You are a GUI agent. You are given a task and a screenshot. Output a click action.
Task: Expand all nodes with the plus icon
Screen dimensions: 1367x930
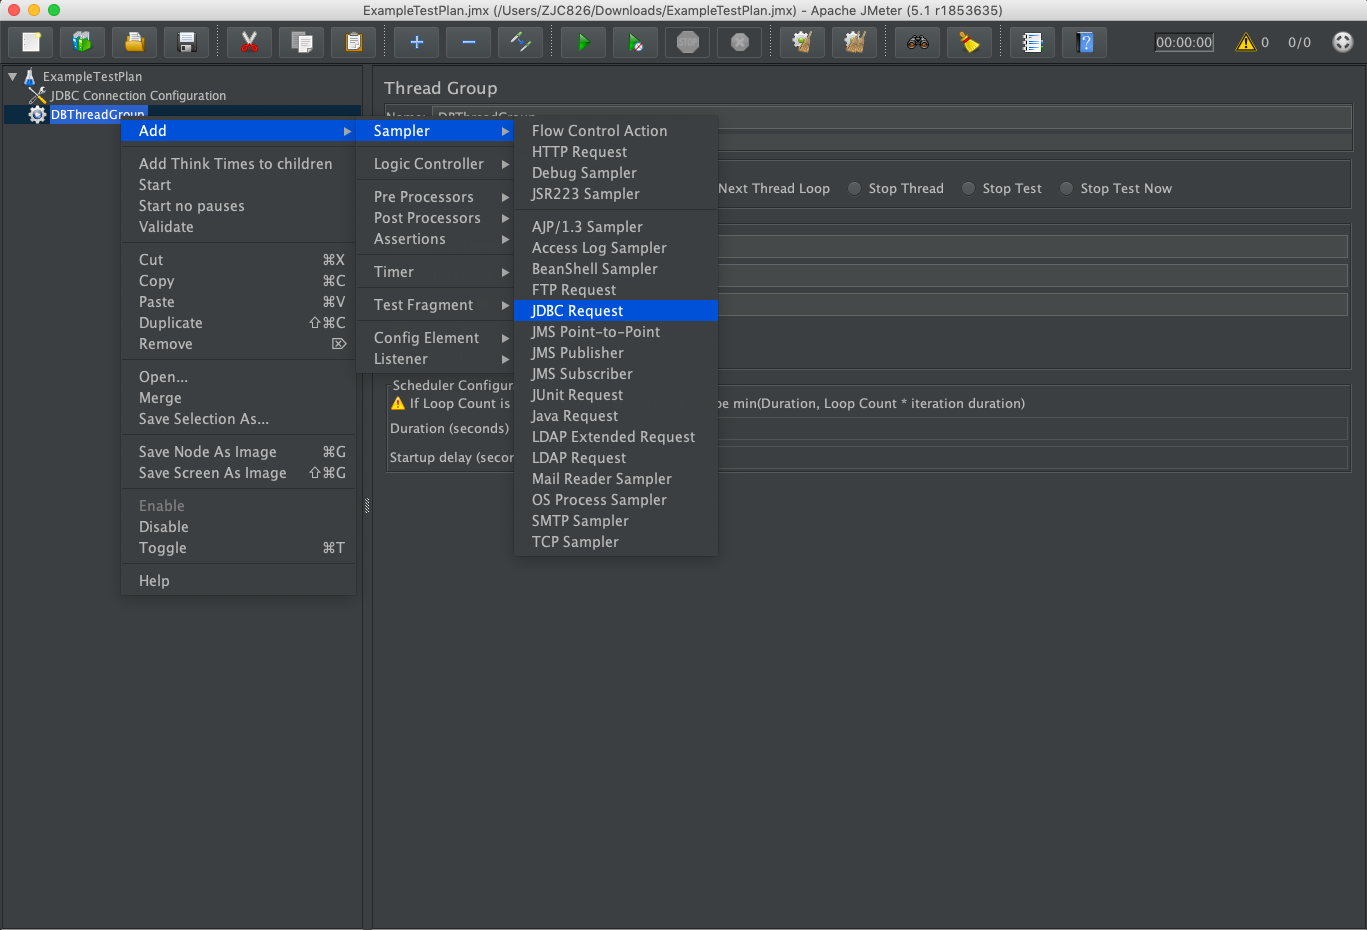pos(417,42)
